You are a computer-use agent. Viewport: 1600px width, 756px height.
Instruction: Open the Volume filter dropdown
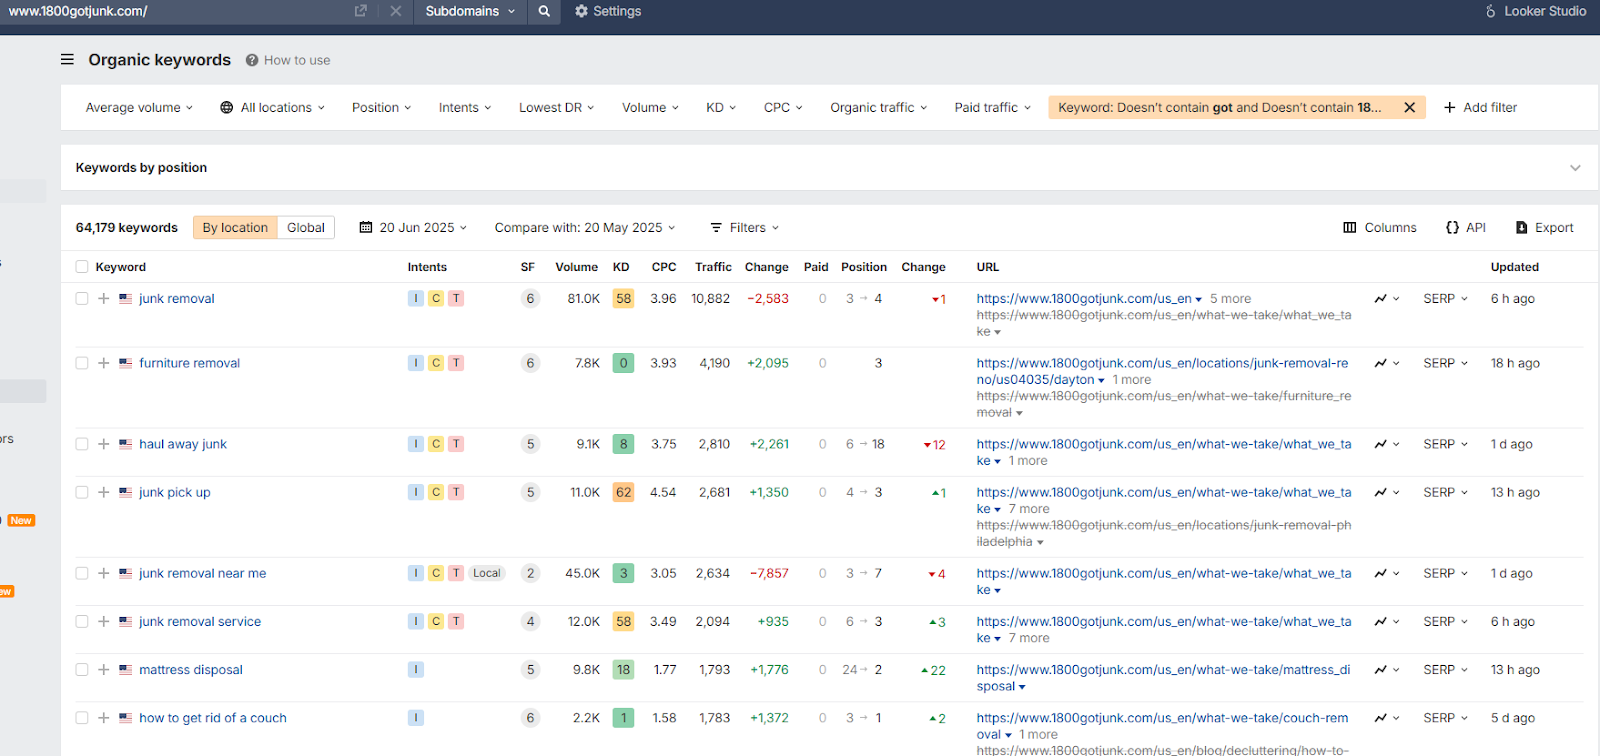tap(650, 108)
